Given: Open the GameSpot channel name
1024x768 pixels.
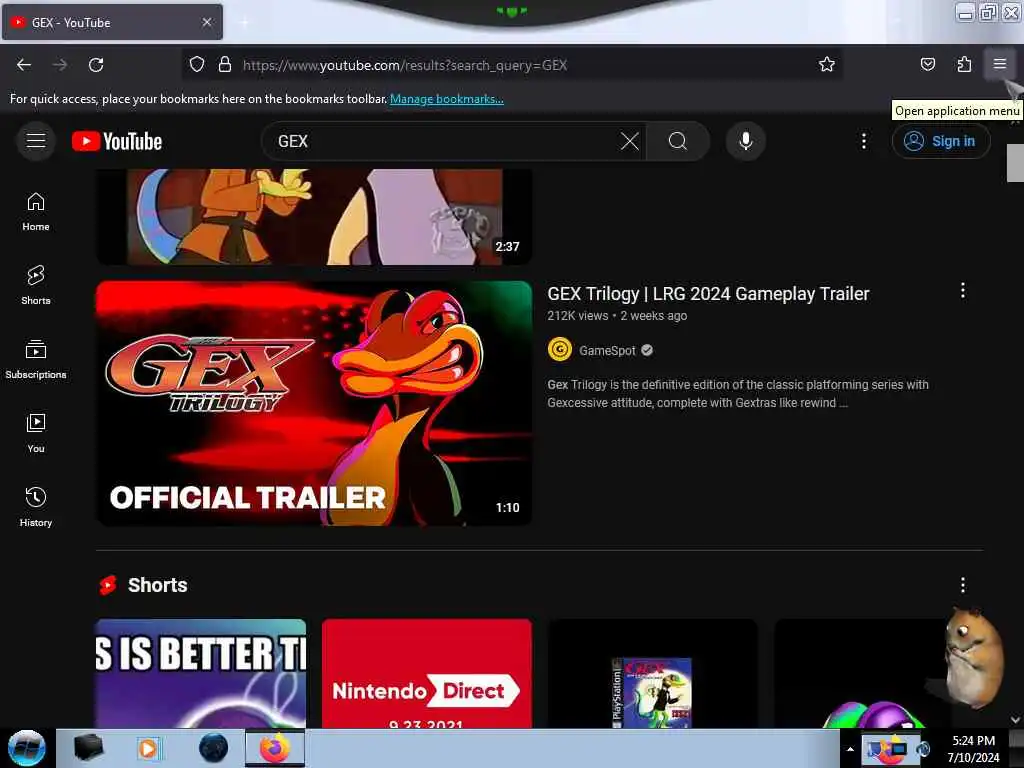Looking at the screenshot, I should point(607,351).
